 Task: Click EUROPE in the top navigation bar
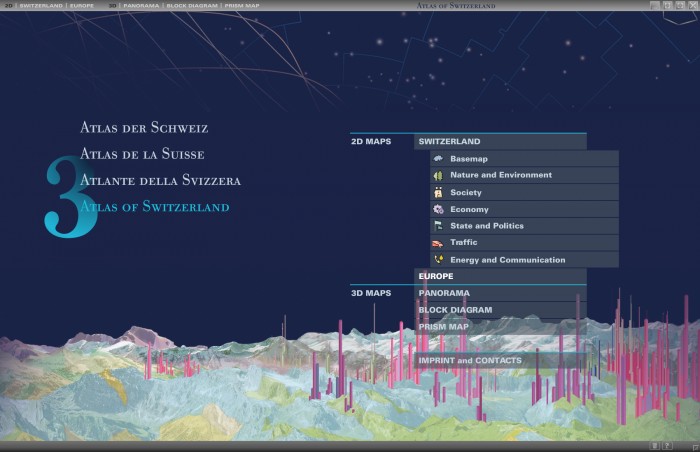tap(82, 5)
